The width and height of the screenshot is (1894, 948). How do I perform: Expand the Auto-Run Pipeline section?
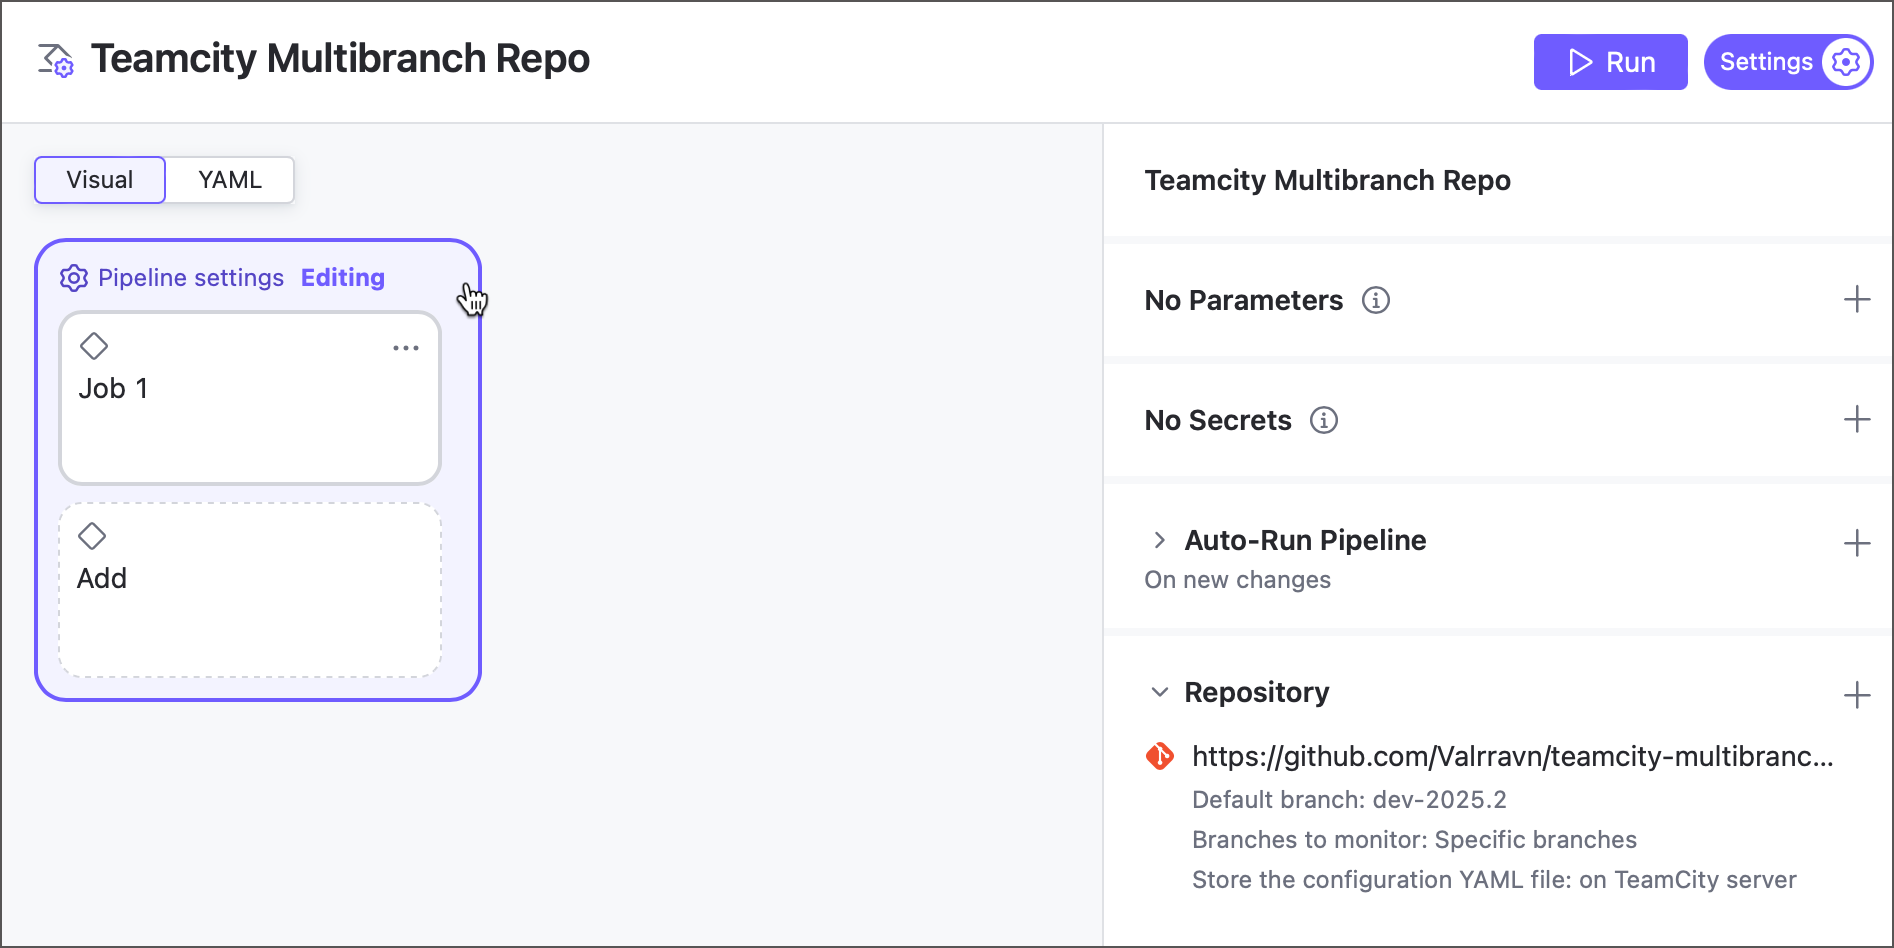point(1160,540)
